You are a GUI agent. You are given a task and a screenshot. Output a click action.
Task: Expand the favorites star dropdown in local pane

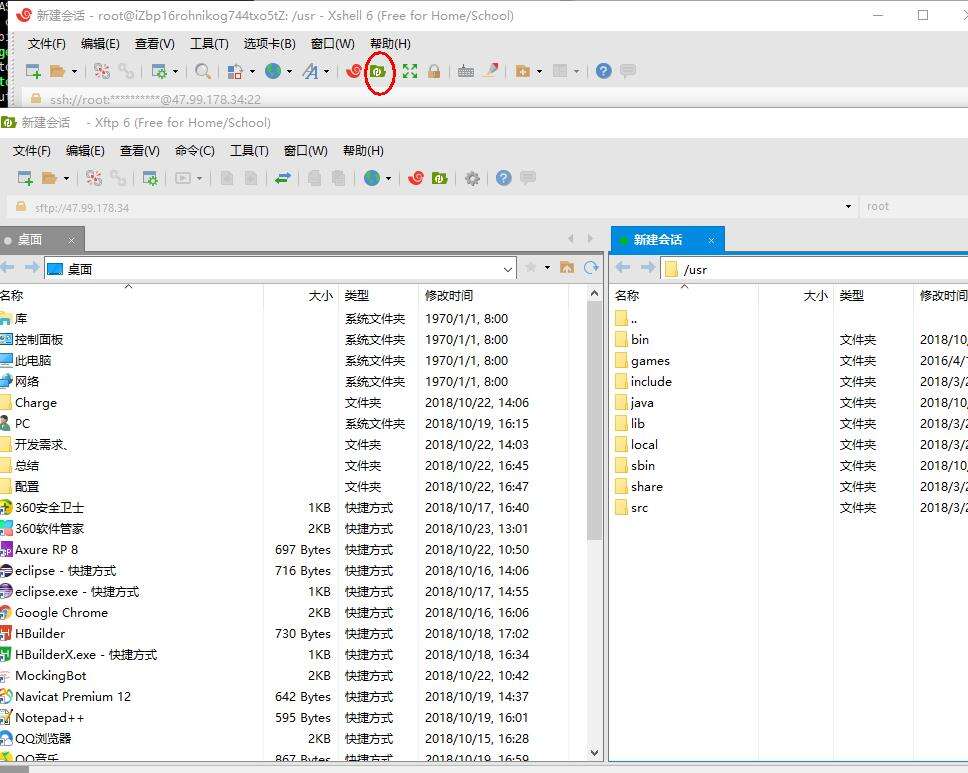[547, 268]
